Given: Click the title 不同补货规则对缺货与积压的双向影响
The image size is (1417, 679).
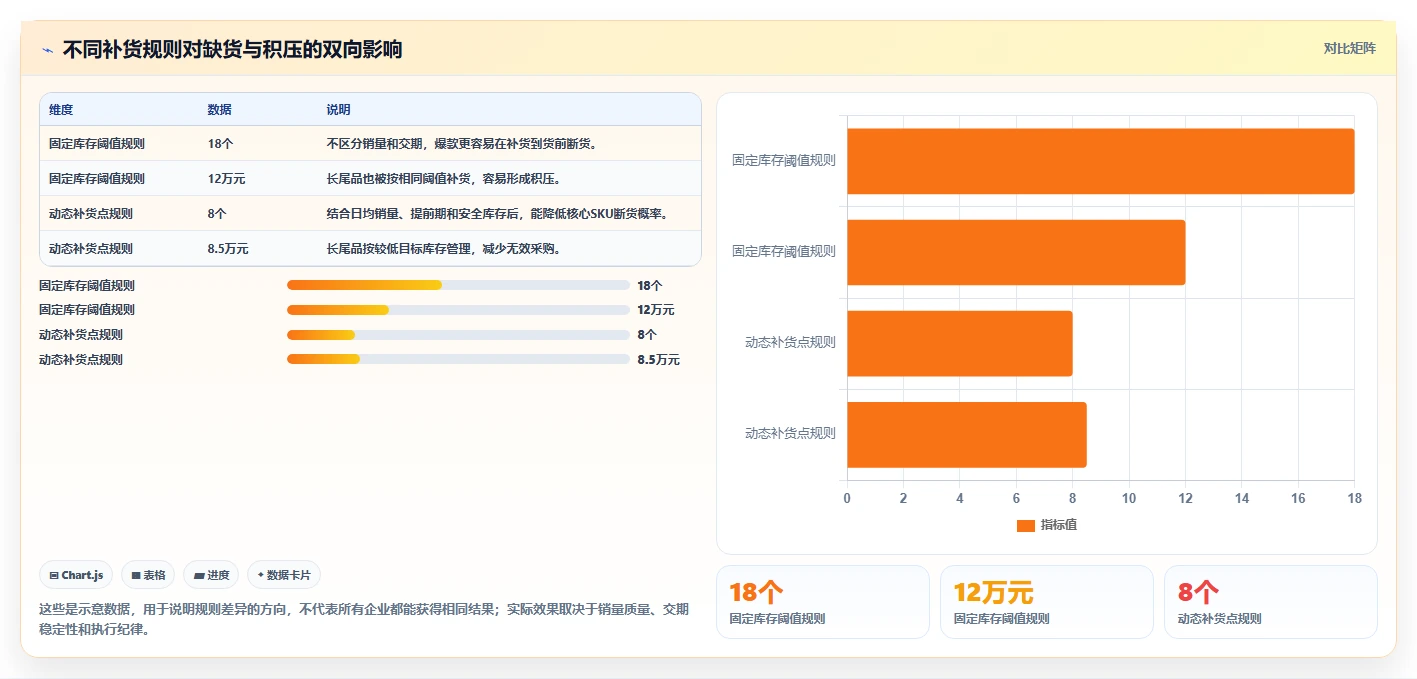Looking at the screenshot, I should 232,50.
